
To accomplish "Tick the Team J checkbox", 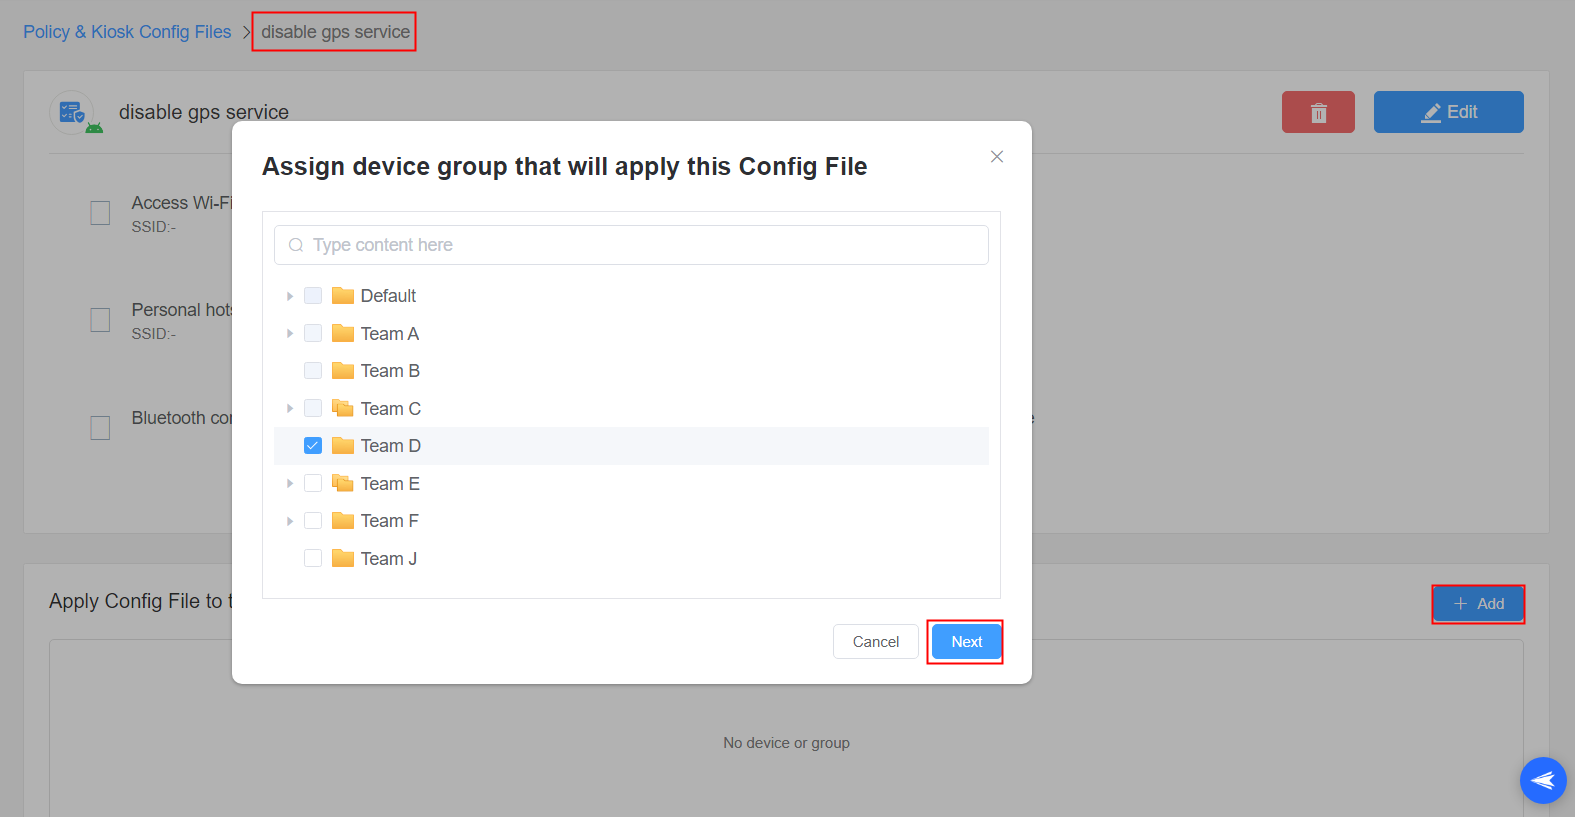I will (313, 558).
